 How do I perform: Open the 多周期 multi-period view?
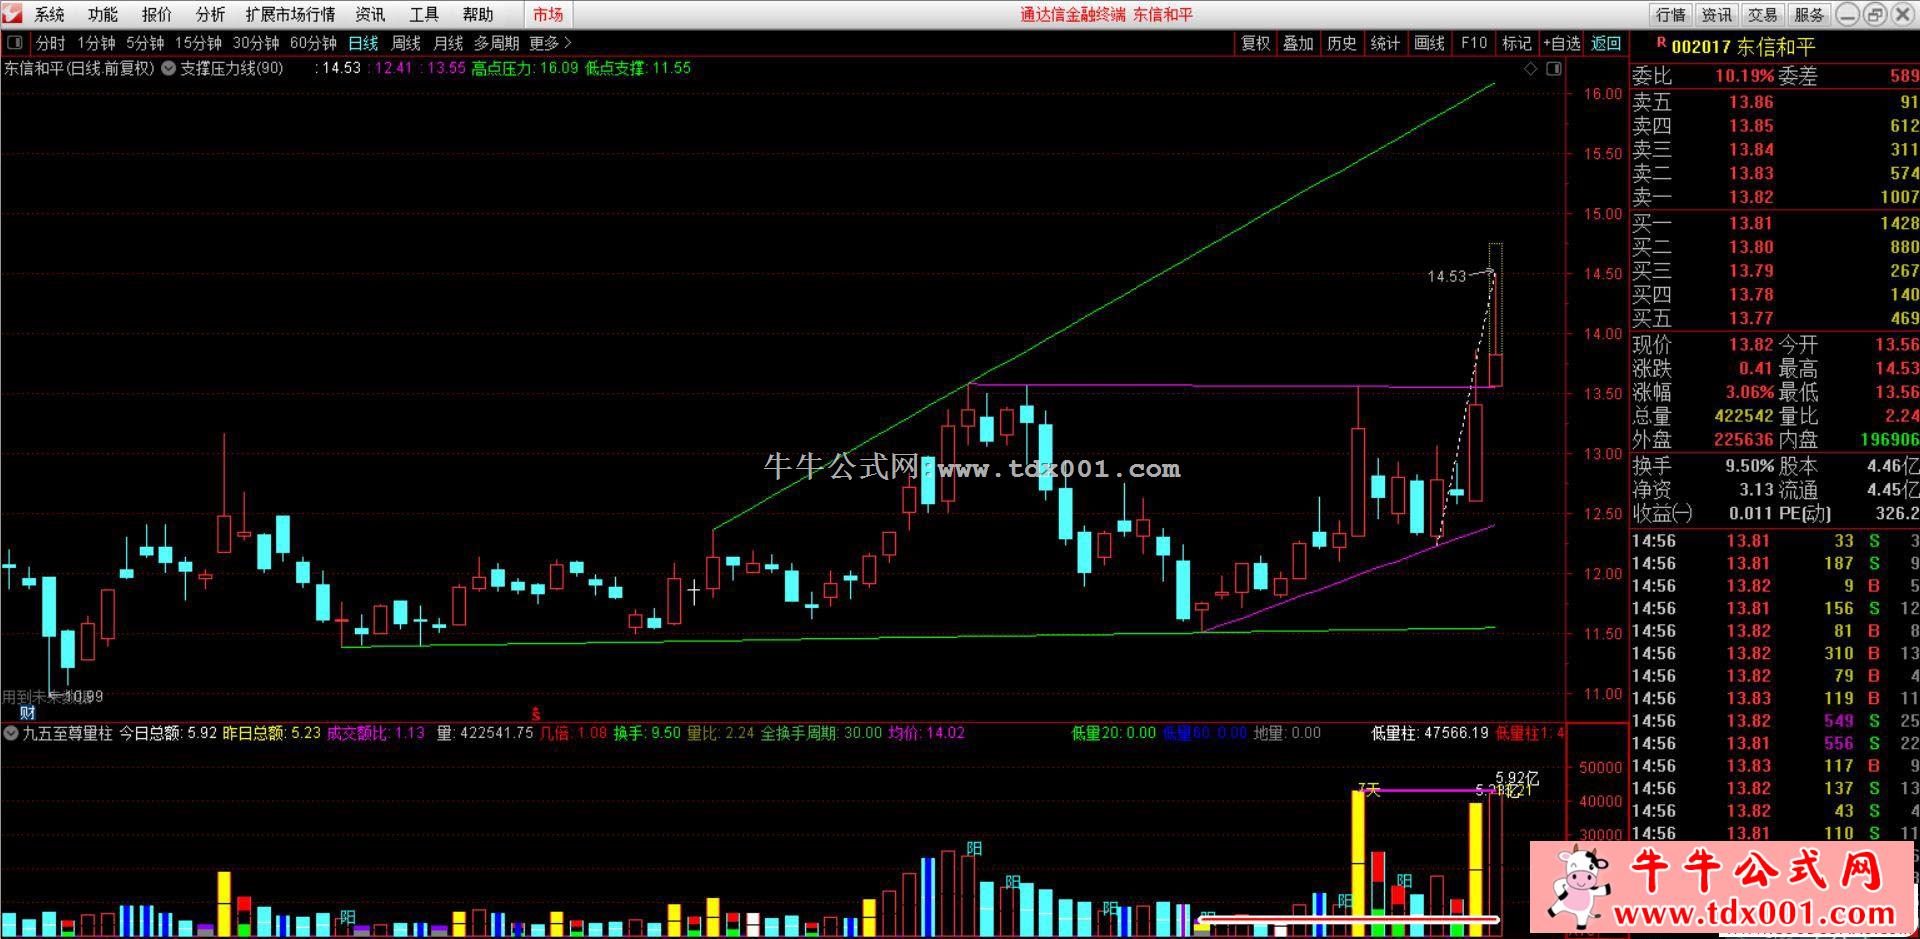tap(497, 43)
